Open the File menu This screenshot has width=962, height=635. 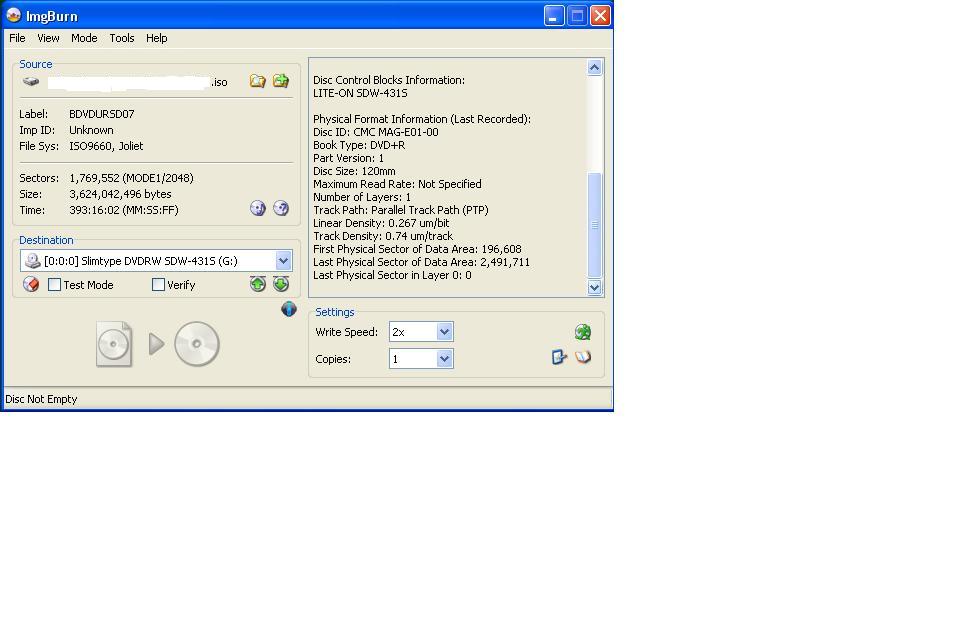17,38
